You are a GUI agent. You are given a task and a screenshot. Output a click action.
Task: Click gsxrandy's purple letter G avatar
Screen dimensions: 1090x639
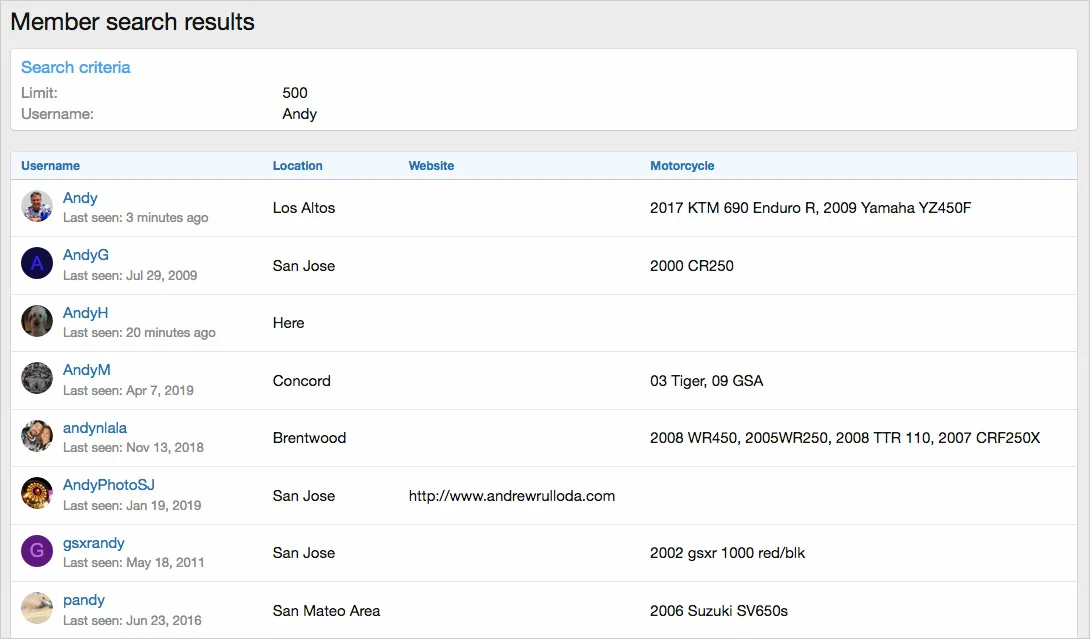(x=37, y=552)
